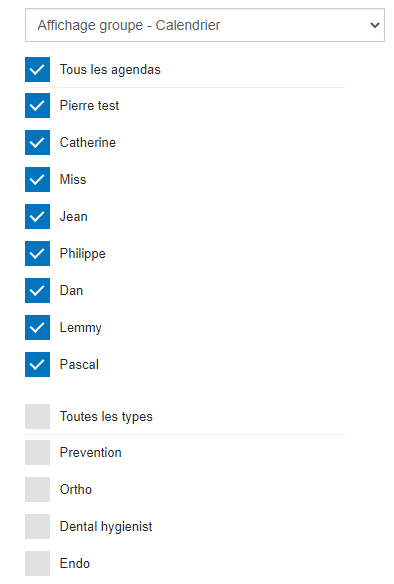Viewport: 394px width, 584px height.
Task: Toggle the Lemmy agenda checkbox
Action: (x=37, y=327)
